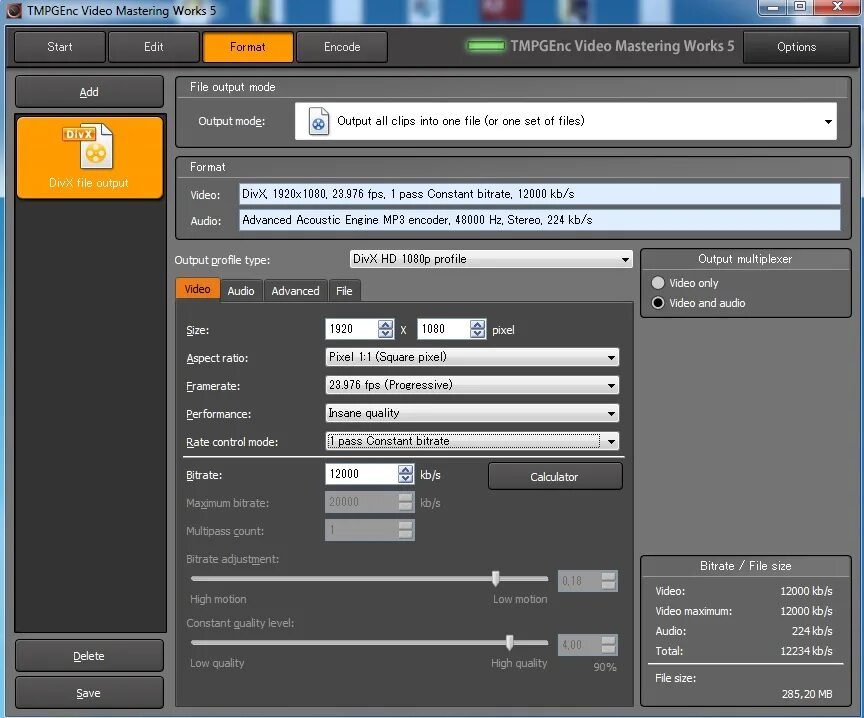Screen dimensions: 864x718
Task: Click the Constant quality level value spinner
Action: [x=608, y=645]
